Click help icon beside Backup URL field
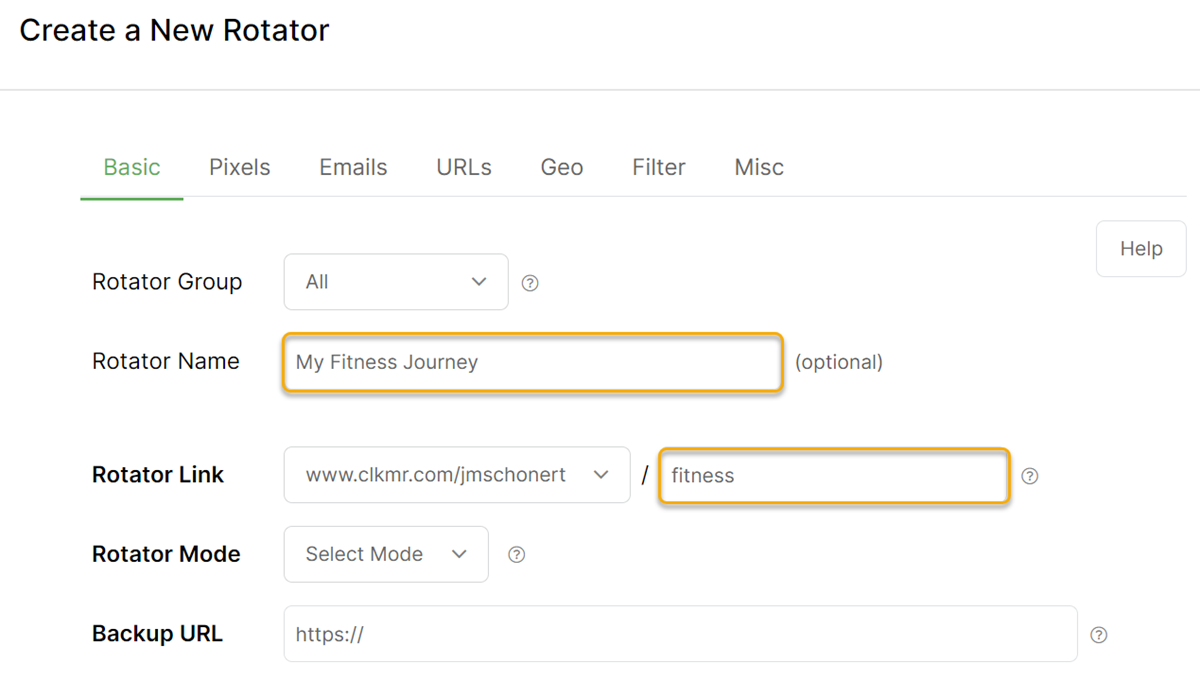The image size is (1200, 681). 1099,635
